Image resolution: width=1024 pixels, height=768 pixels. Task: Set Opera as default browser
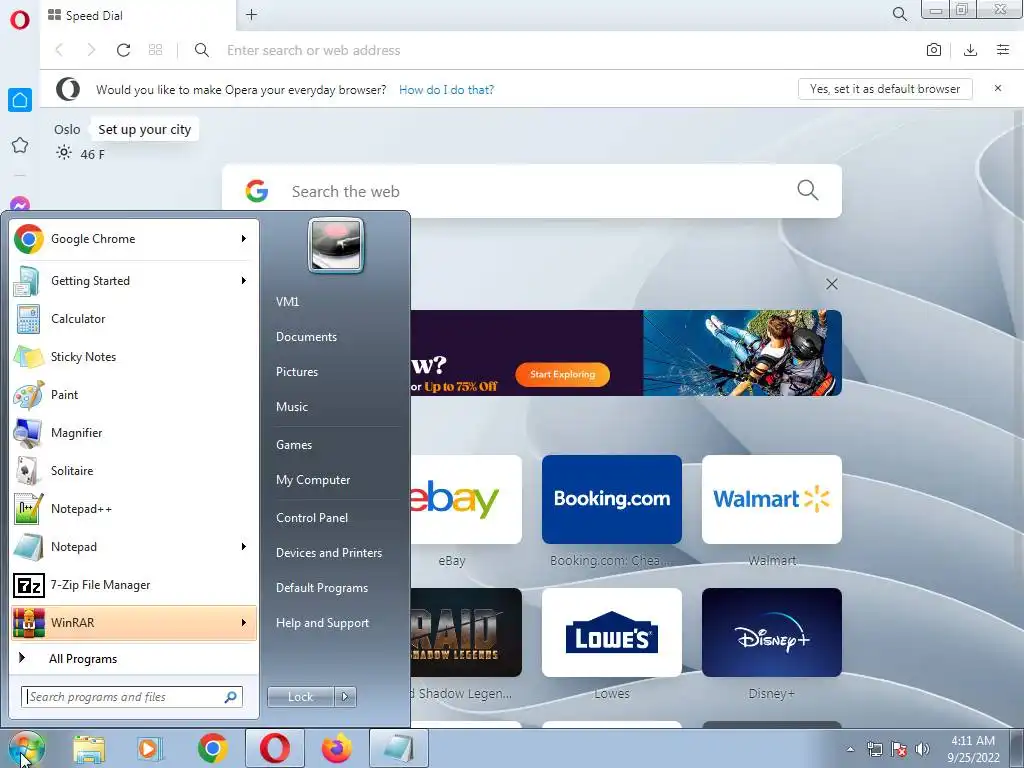pos(885,89)
